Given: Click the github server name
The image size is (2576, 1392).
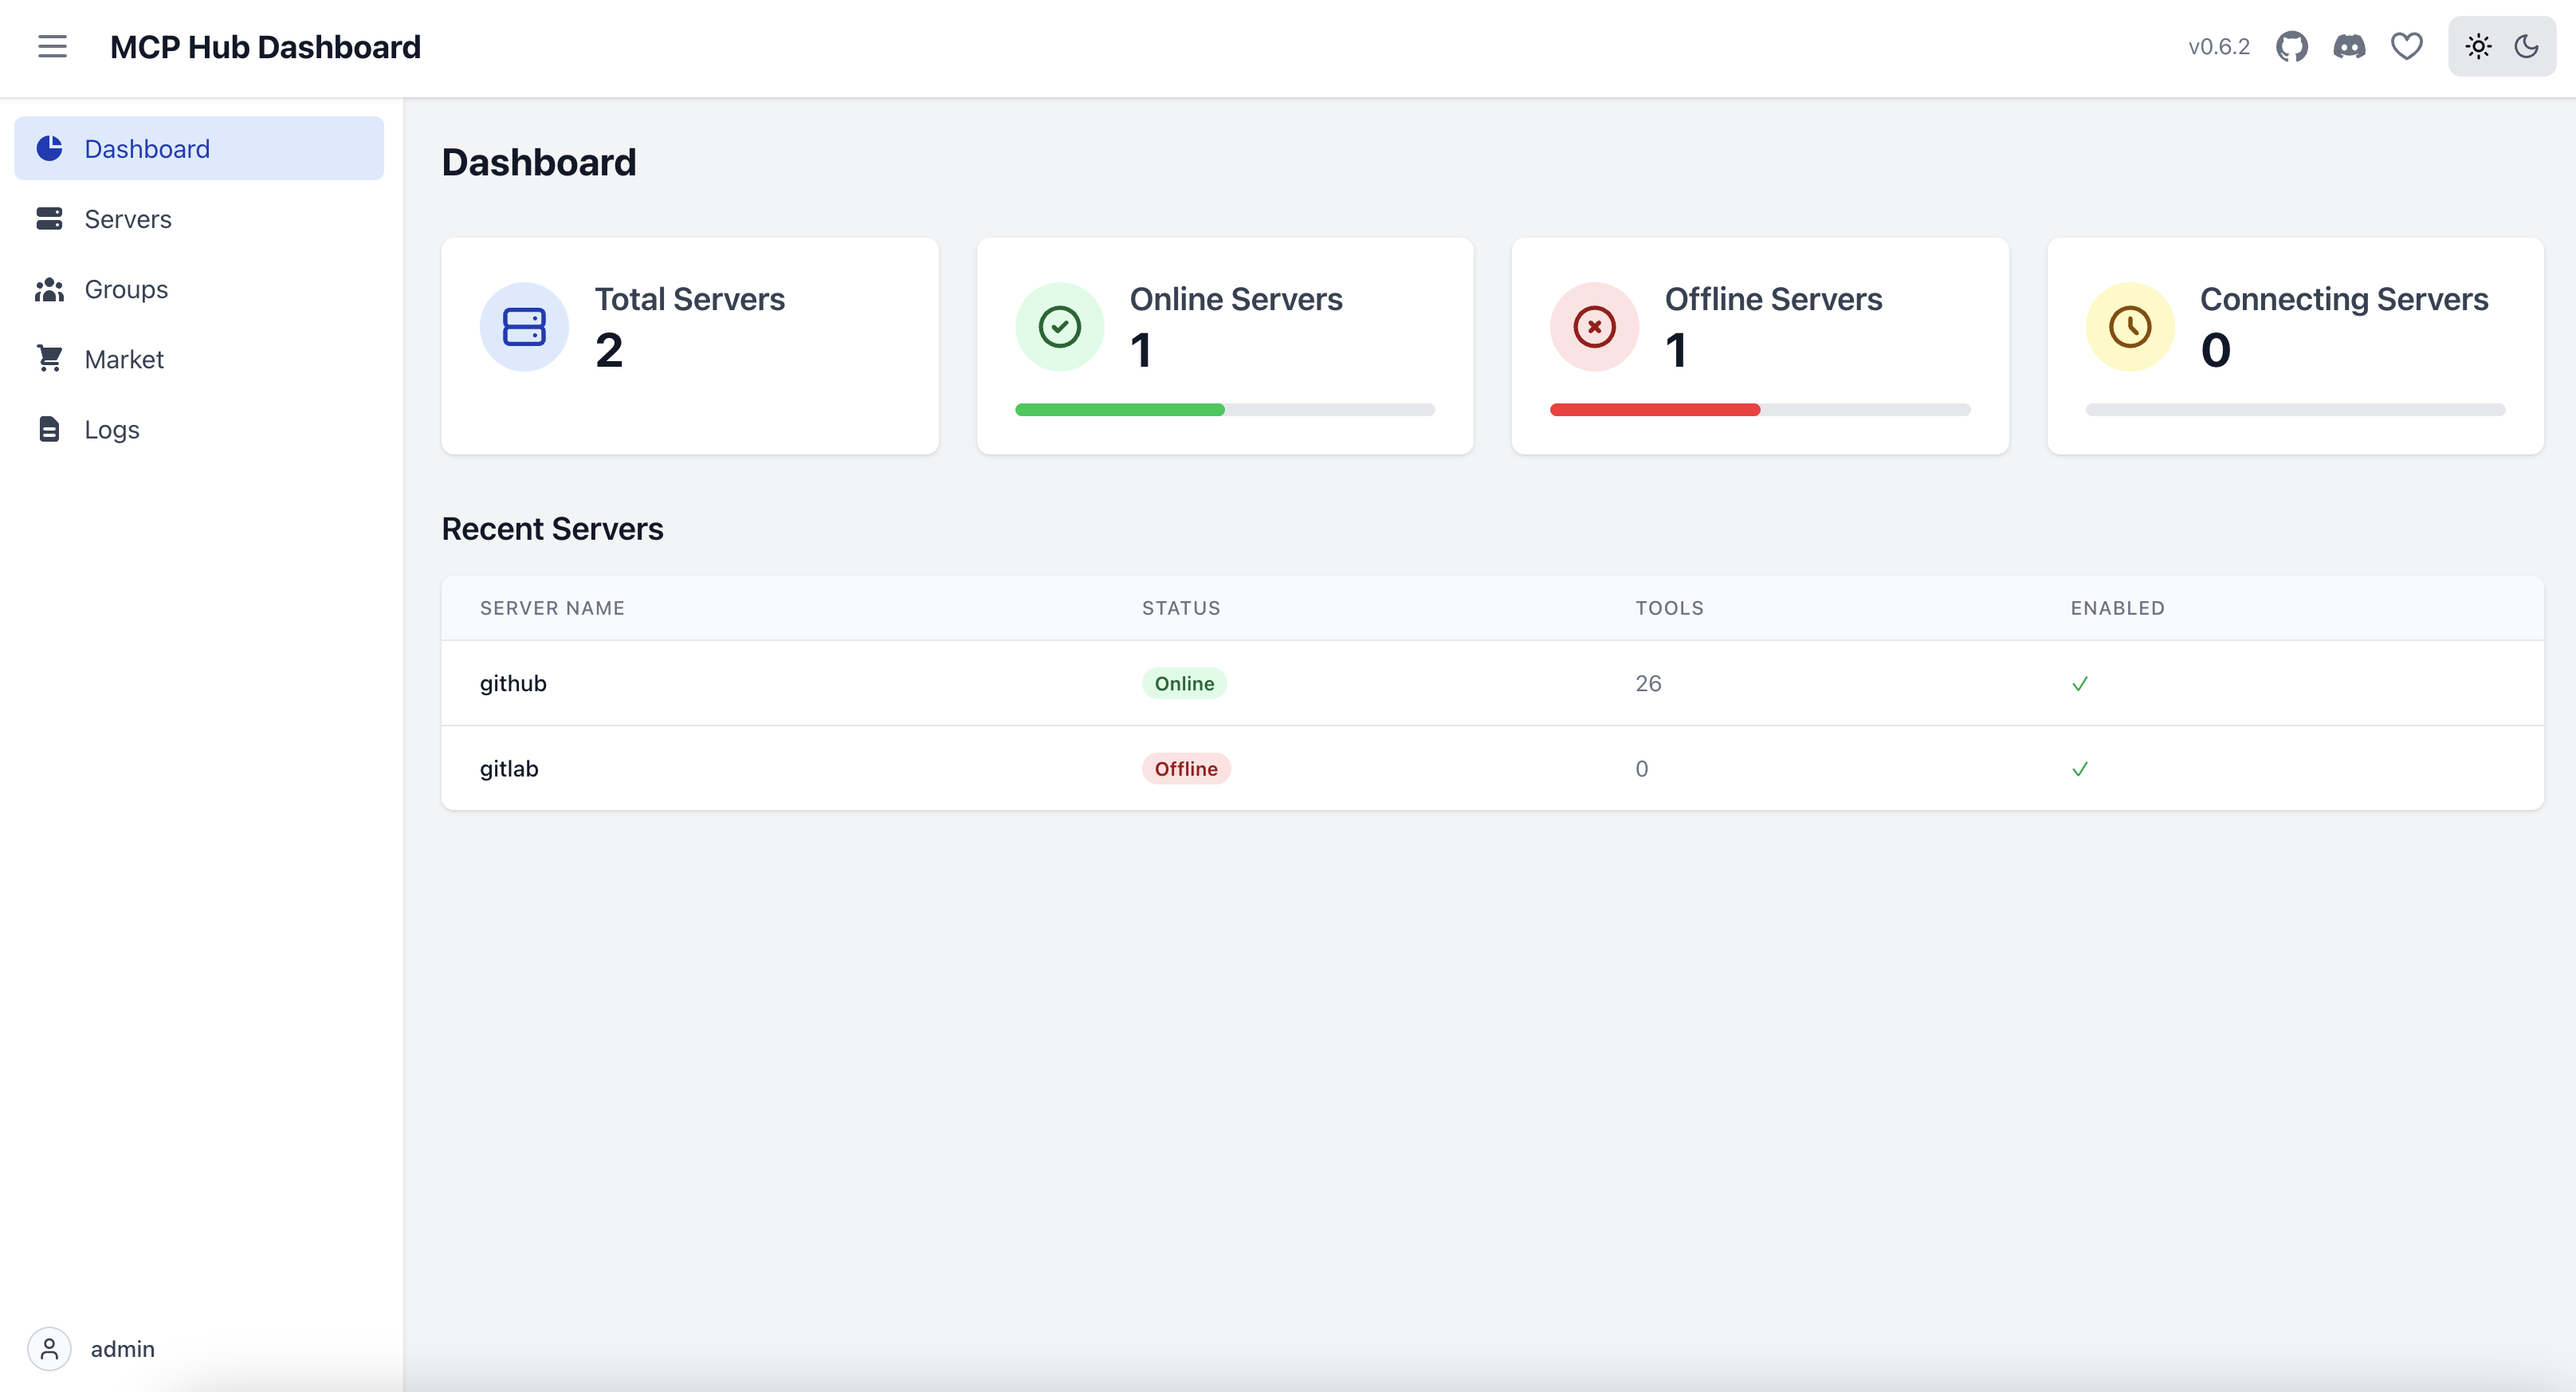Looking at the screenshot, I should pos(513,684).
